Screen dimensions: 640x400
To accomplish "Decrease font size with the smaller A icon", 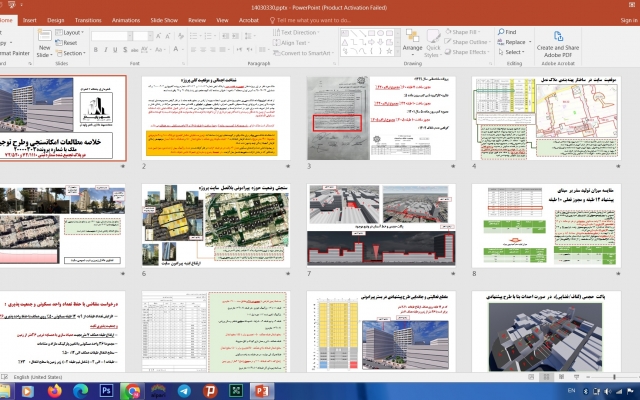I will click(x=168, y=36).
